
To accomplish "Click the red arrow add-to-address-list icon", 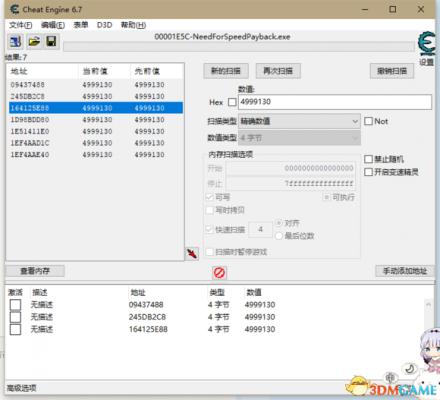I will click(192, 254).
